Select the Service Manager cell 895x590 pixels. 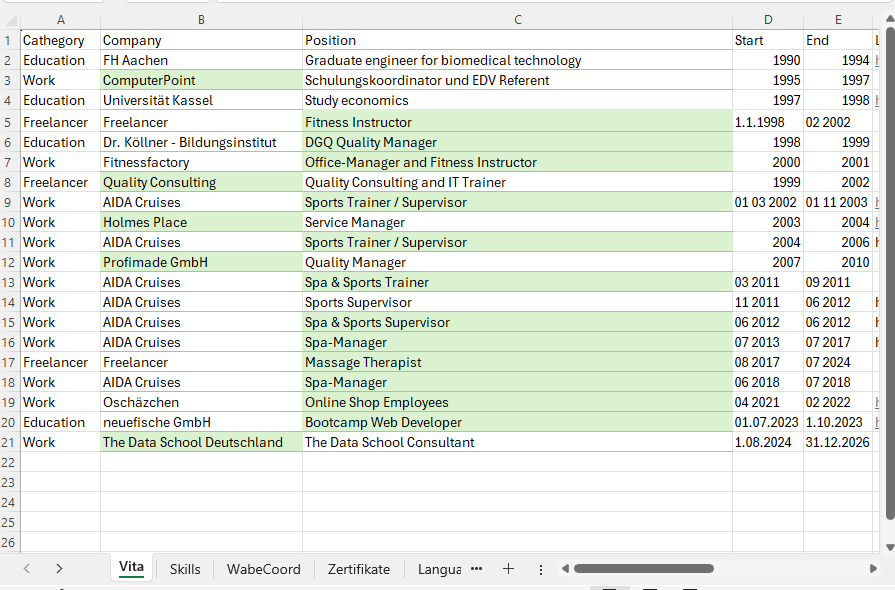[x=518, y=223]
